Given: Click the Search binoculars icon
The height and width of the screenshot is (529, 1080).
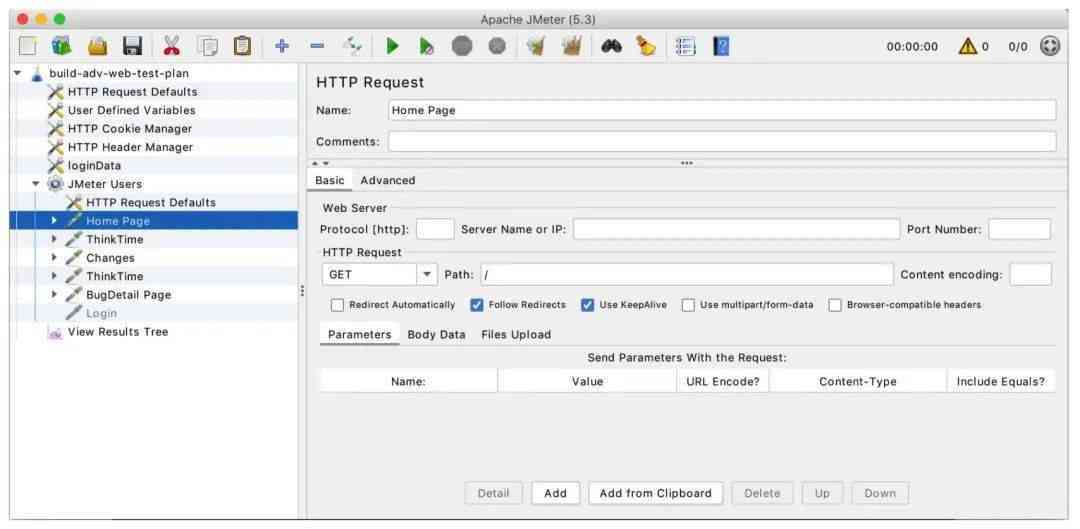Looking at the screenshot, I should tap(612, 46).
